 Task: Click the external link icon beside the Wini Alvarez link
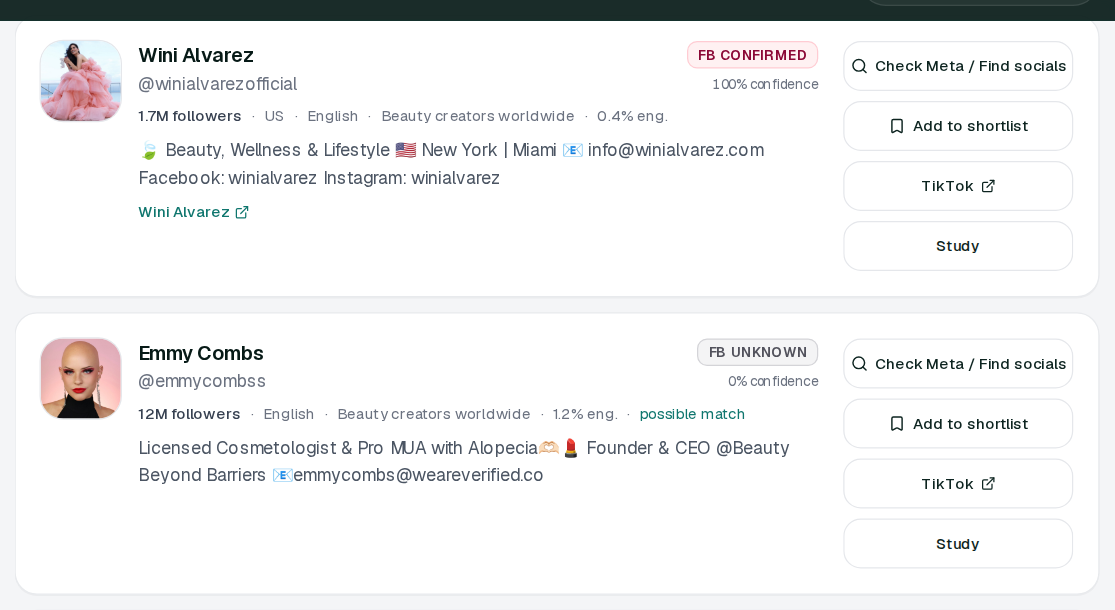click(x=242, y=212)
